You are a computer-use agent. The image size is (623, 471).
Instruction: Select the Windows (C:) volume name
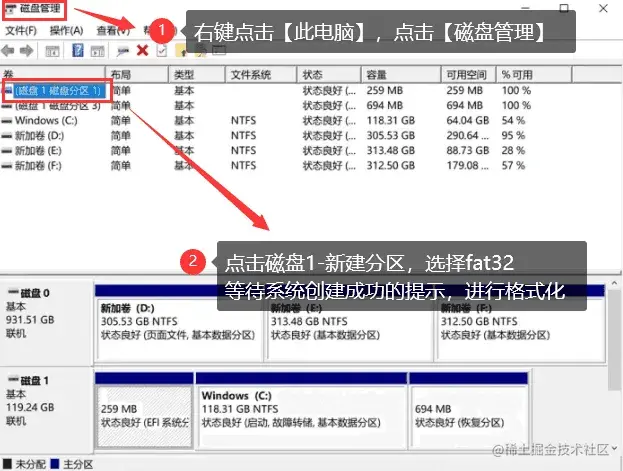46,121
